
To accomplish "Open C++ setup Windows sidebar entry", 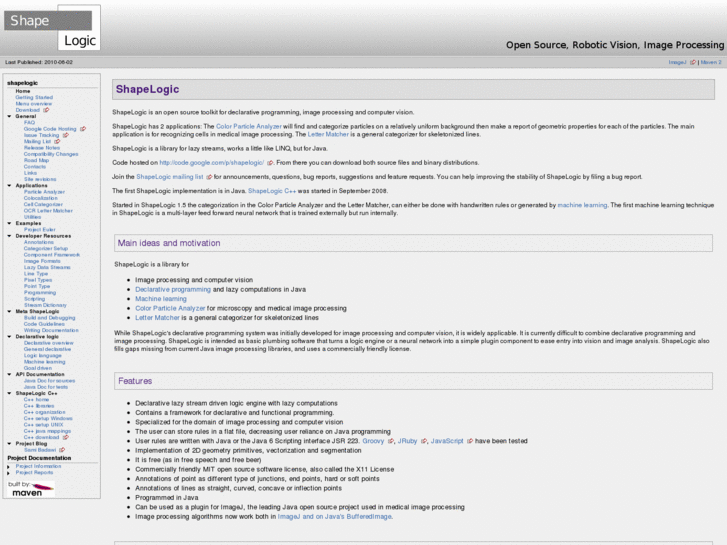I will (48, 418).
